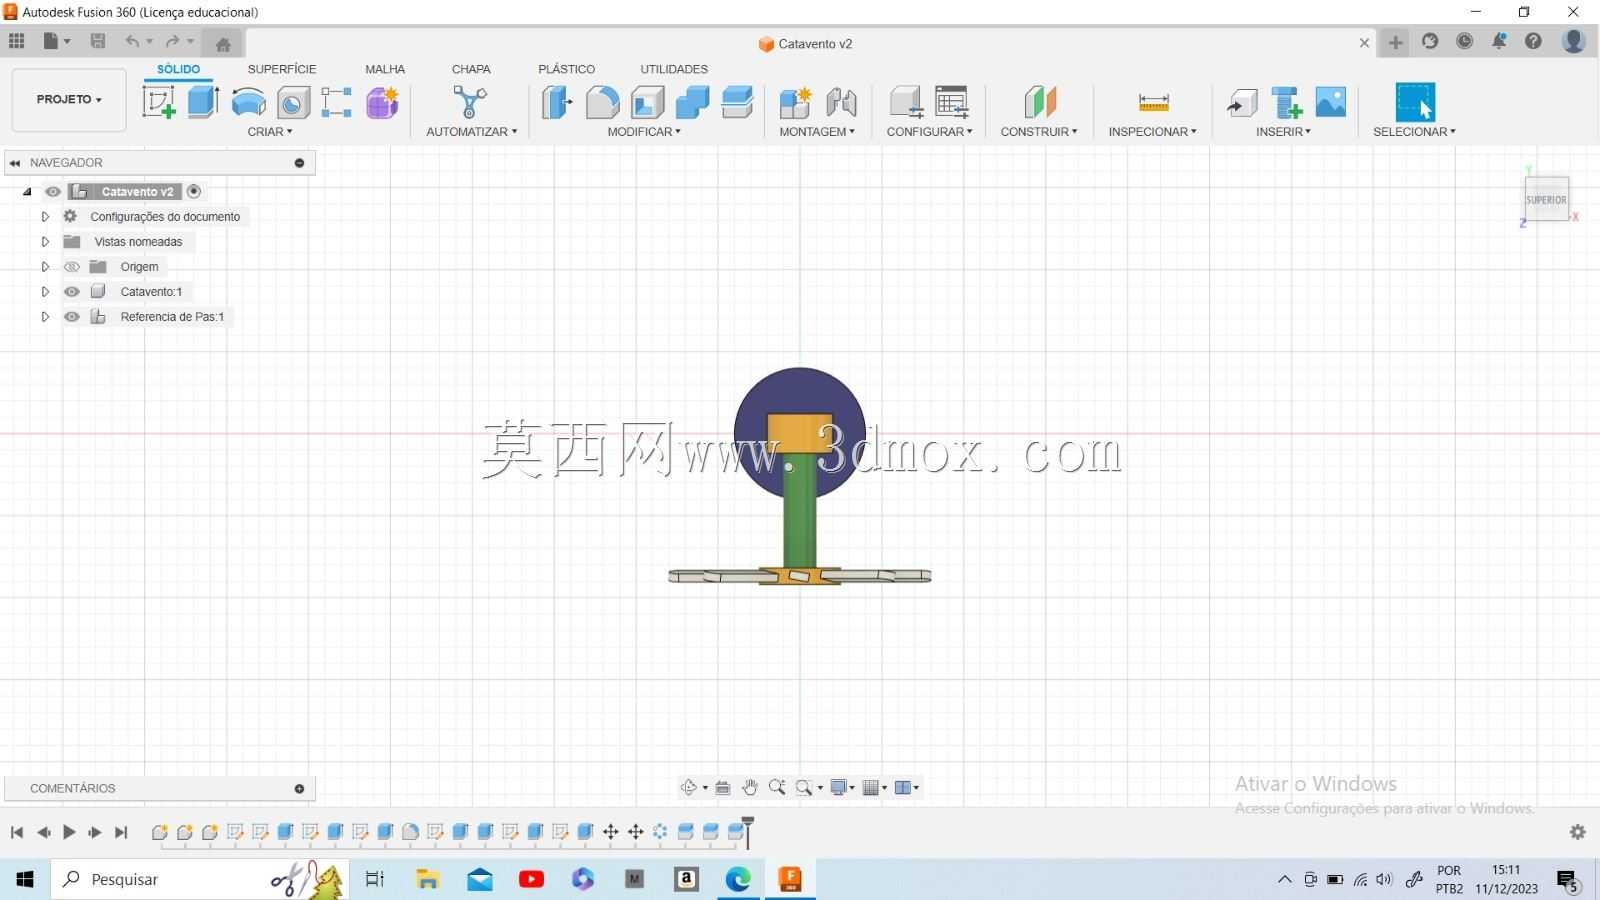The image size is (1600, 900).
Task: Select the Pan hand tool
Action: pyautogui.click(x=749, y=788)
